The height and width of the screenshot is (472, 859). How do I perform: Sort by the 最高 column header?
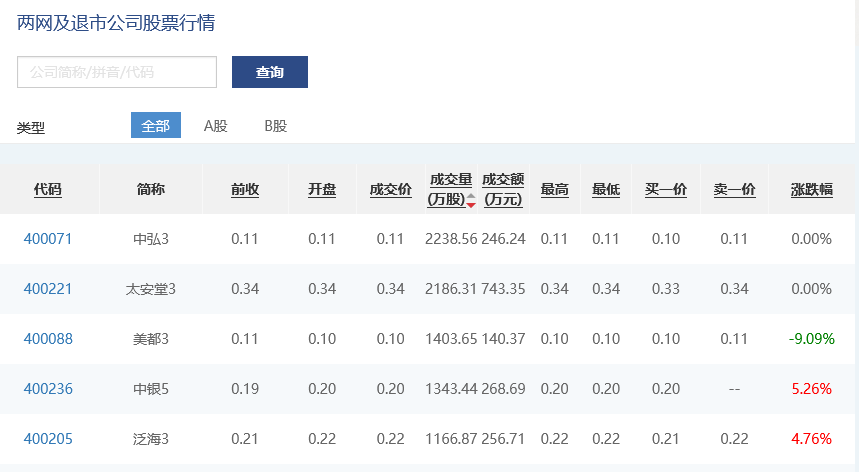coord(555,189)
